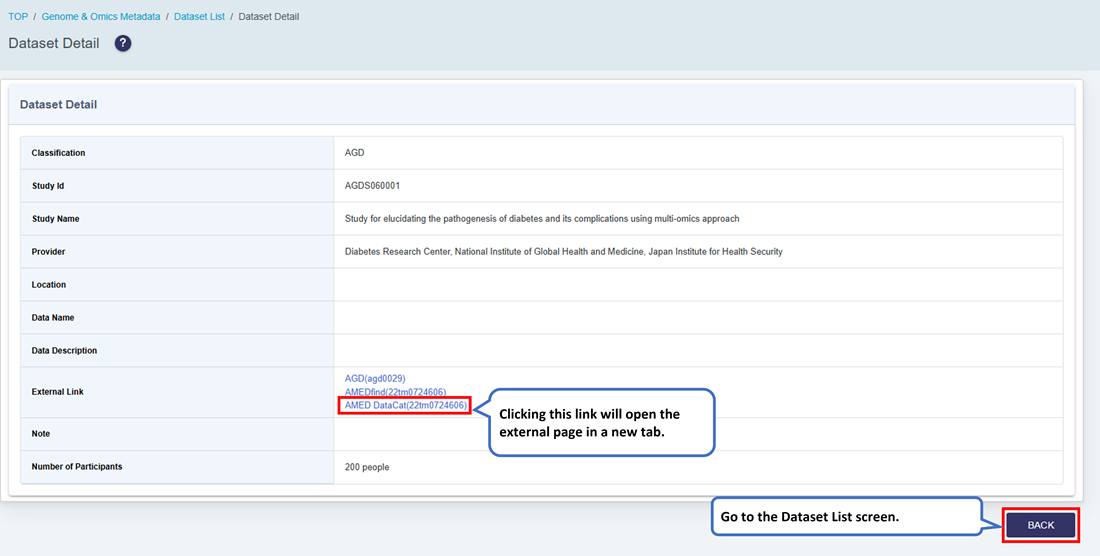Click the Dataset Detail page title
The image size is (1100, 556).
(54, 44)
